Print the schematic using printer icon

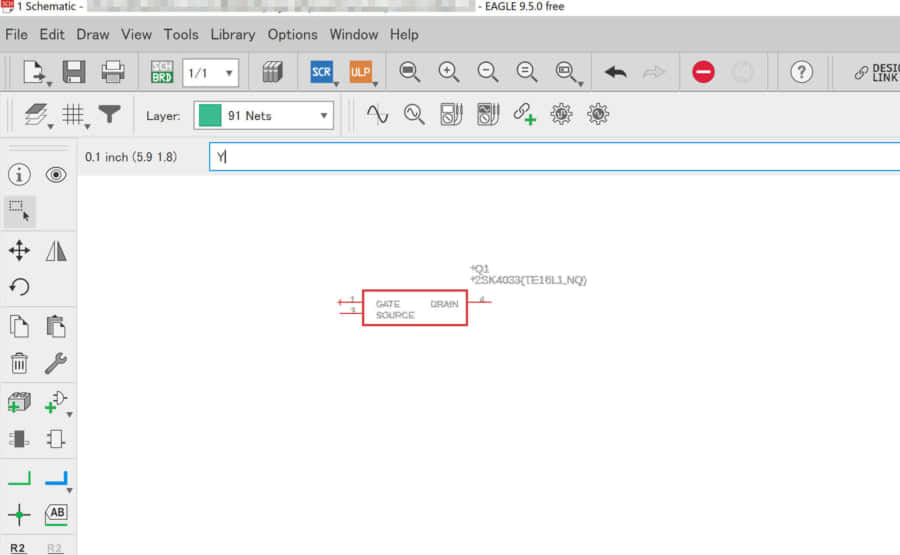point(113,72)
